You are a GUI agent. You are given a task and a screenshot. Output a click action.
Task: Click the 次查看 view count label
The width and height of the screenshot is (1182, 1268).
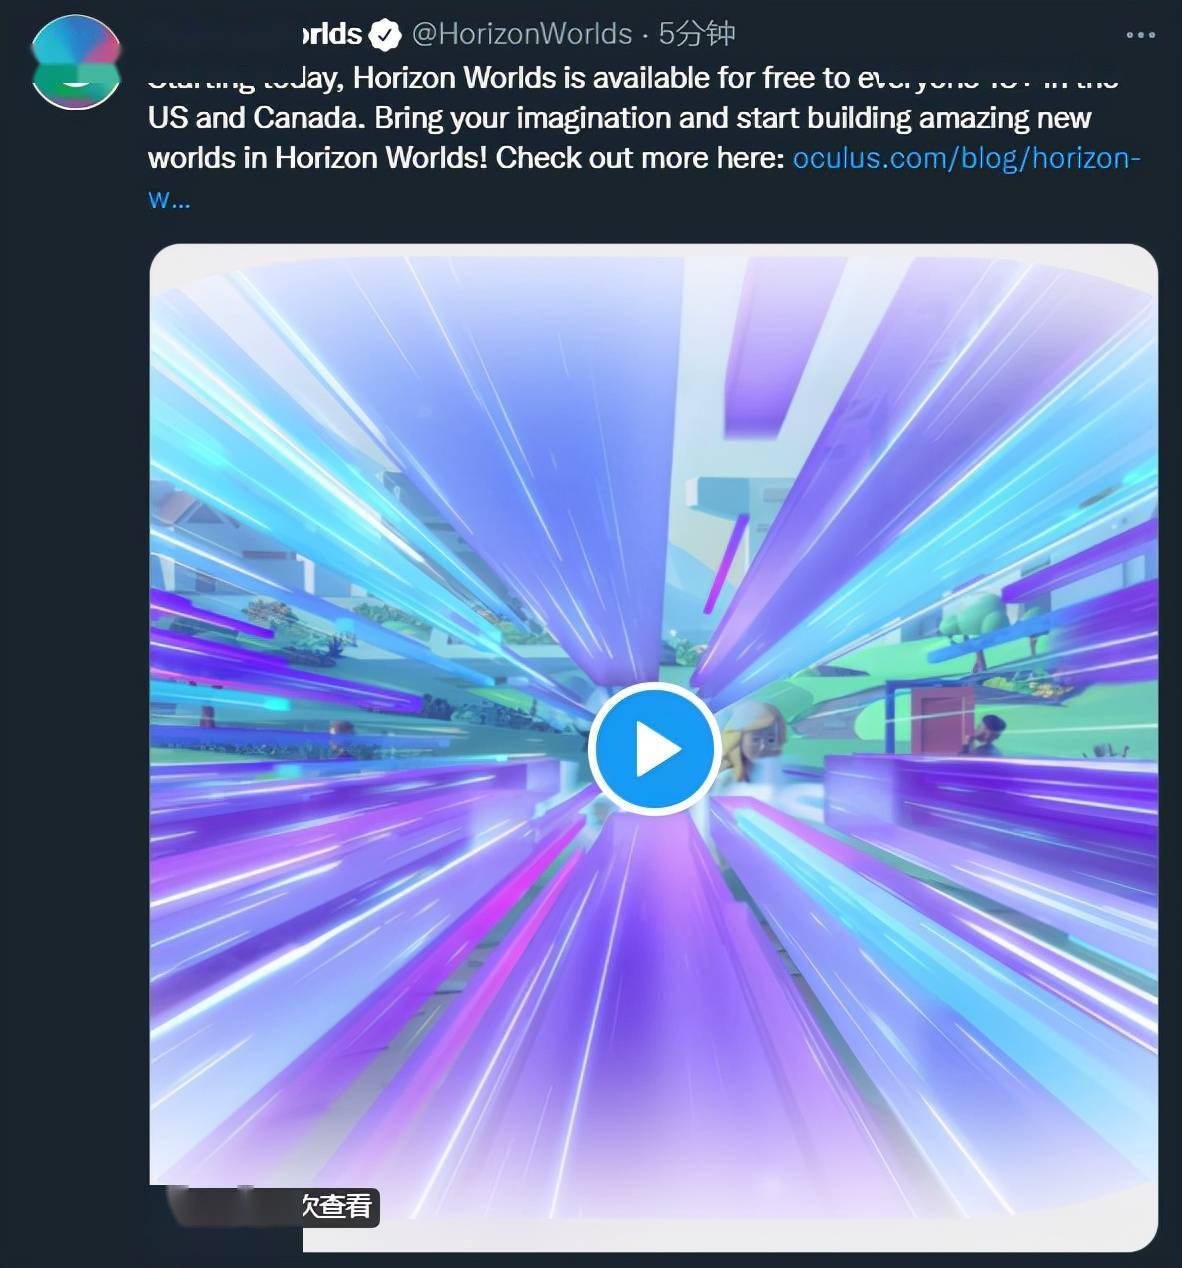[x=337, y=1206]
